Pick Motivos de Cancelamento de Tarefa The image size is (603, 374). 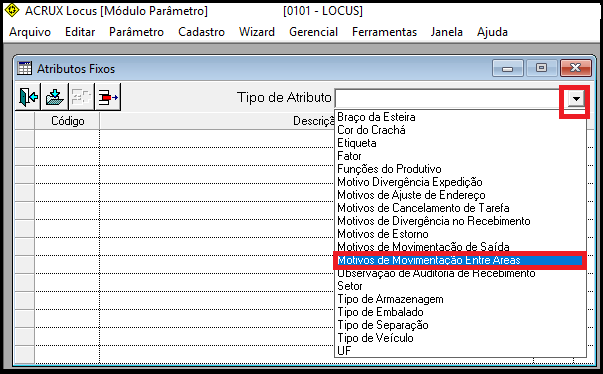[x=460, y=208]
